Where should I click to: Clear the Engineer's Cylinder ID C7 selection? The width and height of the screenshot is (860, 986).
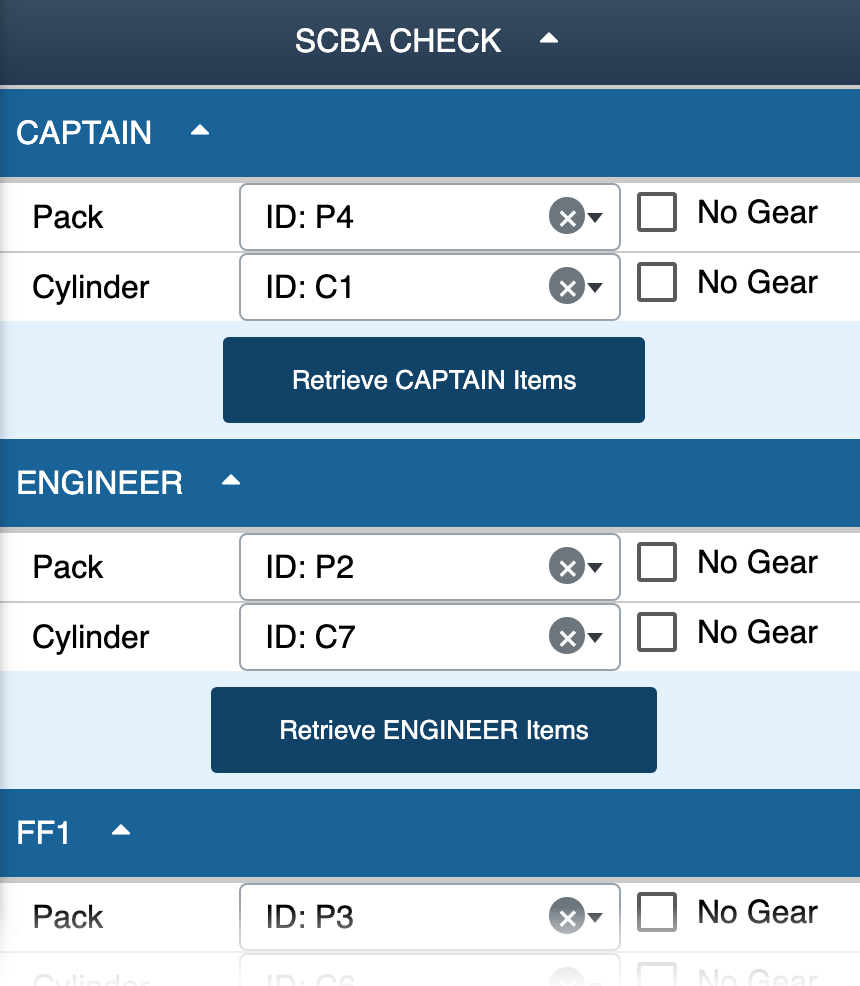tap(566, 637)
